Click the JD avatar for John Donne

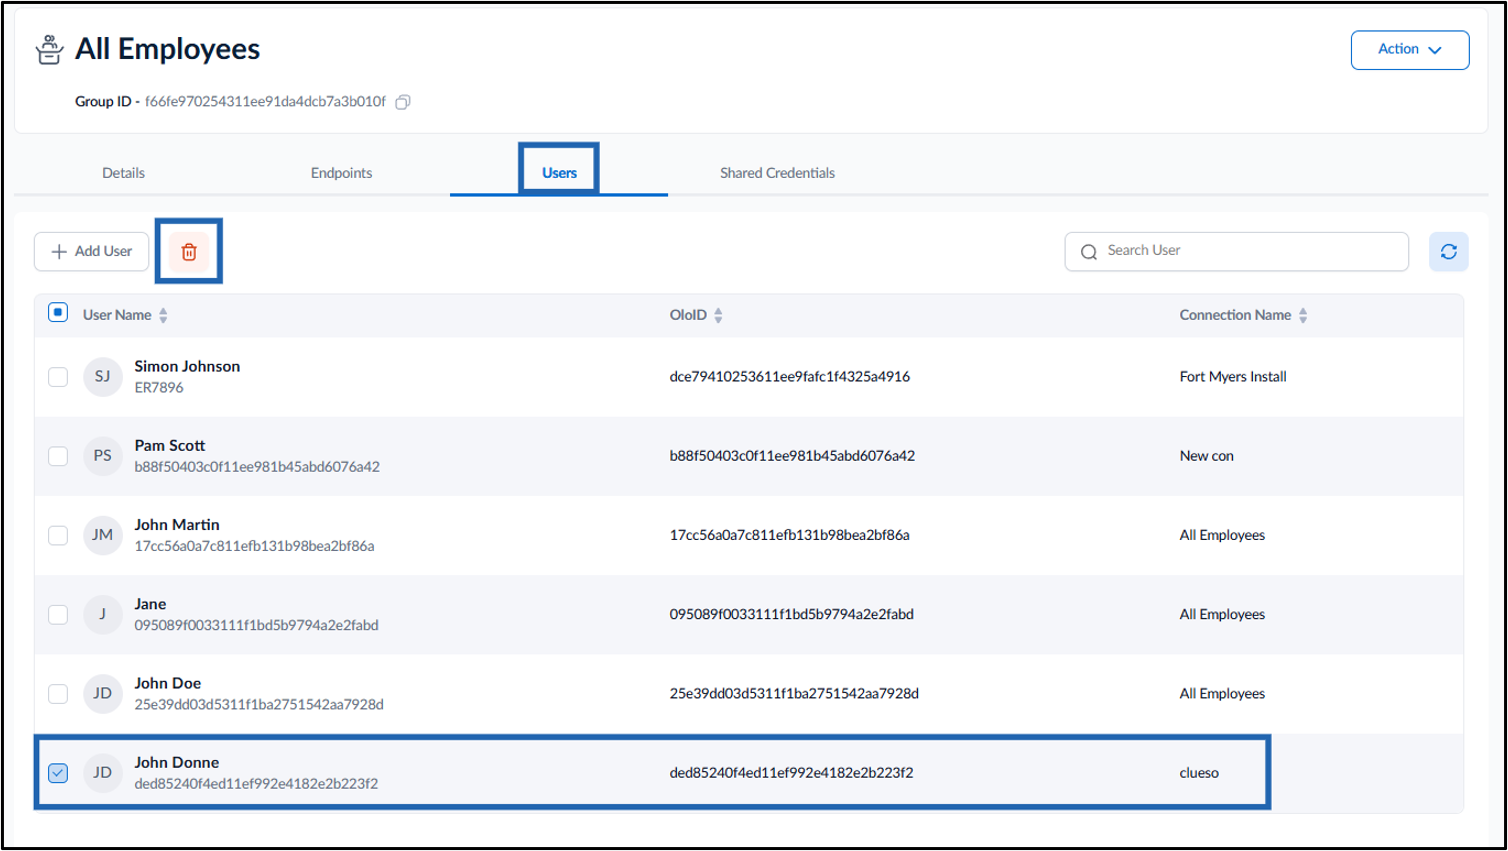click(x=102, y=773)
